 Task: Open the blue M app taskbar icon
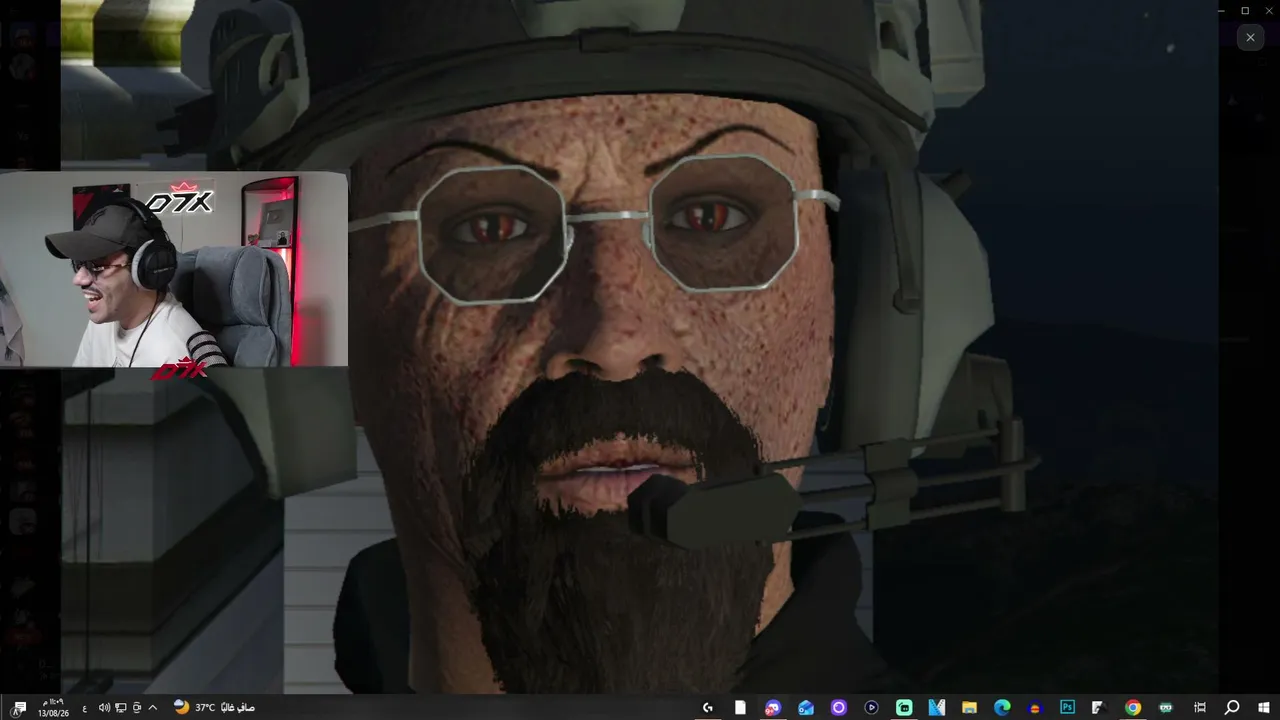(937, 707)
